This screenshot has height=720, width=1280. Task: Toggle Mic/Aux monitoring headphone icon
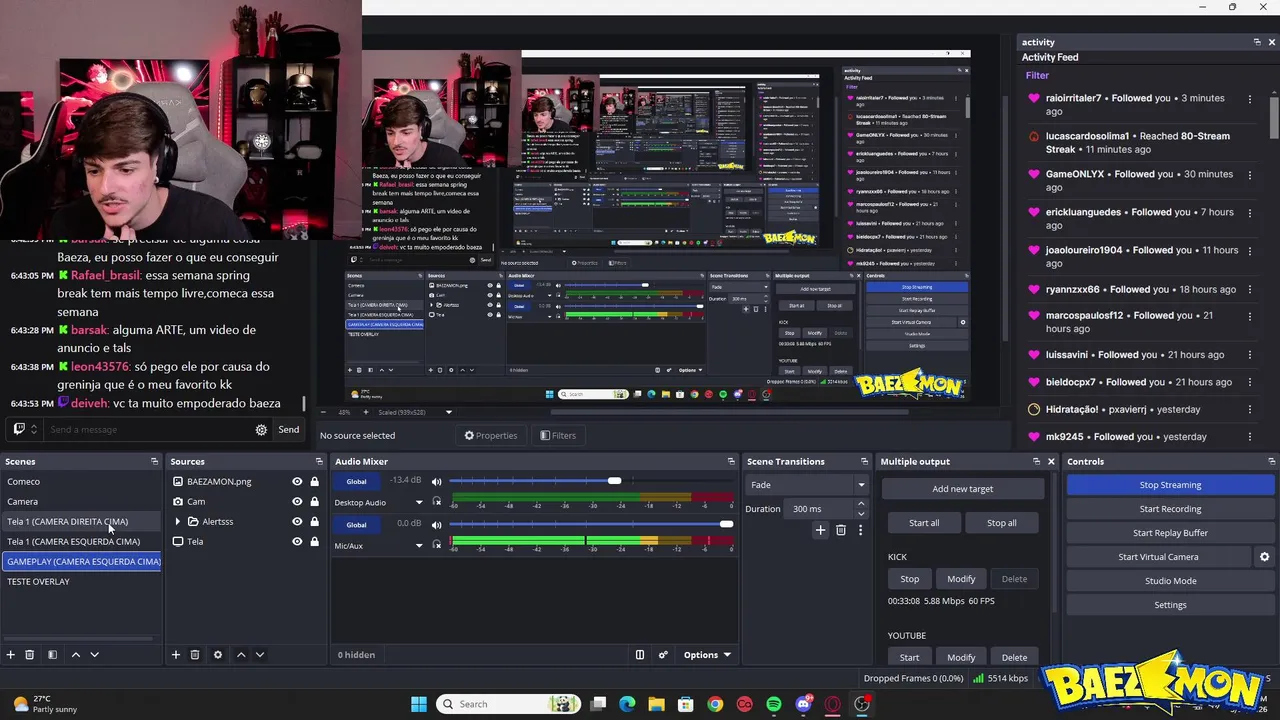click(436, 545)
